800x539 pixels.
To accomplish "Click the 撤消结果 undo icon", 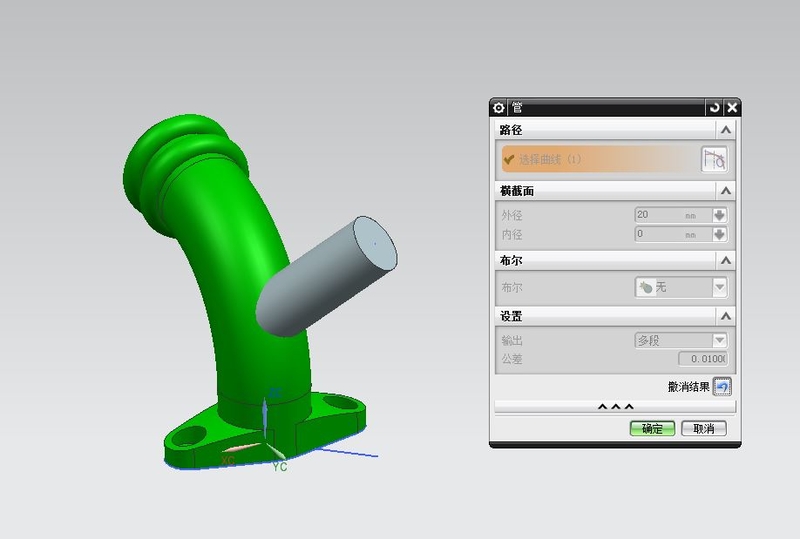I will pyautogui.click(x=722, y=387).
